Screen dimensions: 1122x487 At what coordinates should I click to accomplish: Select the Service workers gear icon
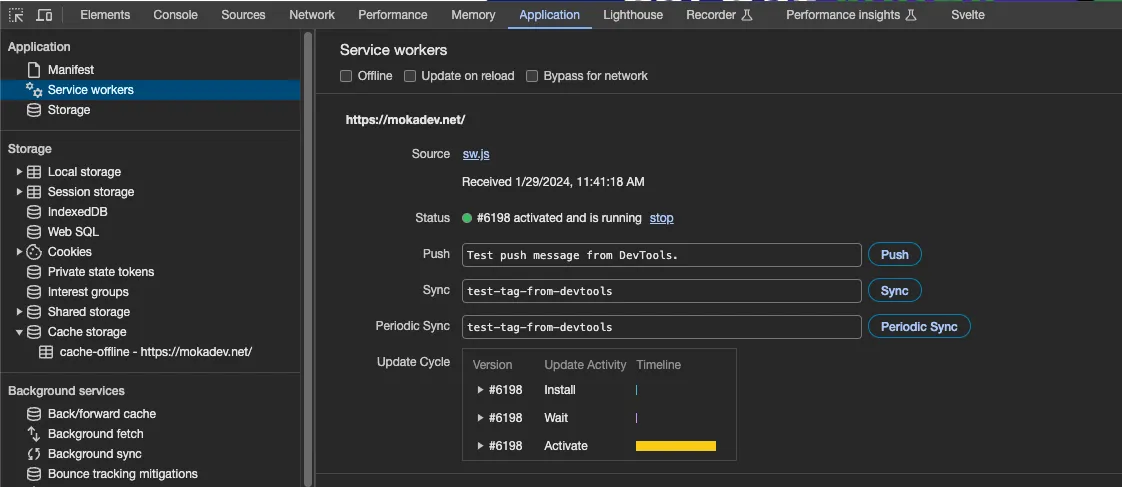pyautogui.click(x=34, y=90)
